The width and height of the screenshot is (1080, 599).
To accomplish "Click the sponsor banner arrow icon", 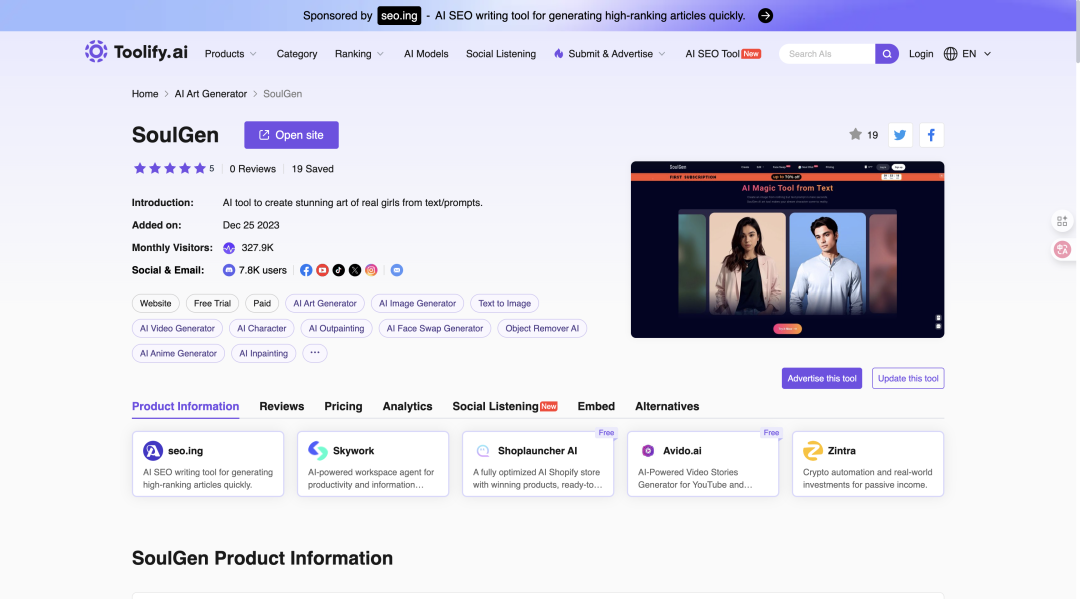I will coord(765,16).
